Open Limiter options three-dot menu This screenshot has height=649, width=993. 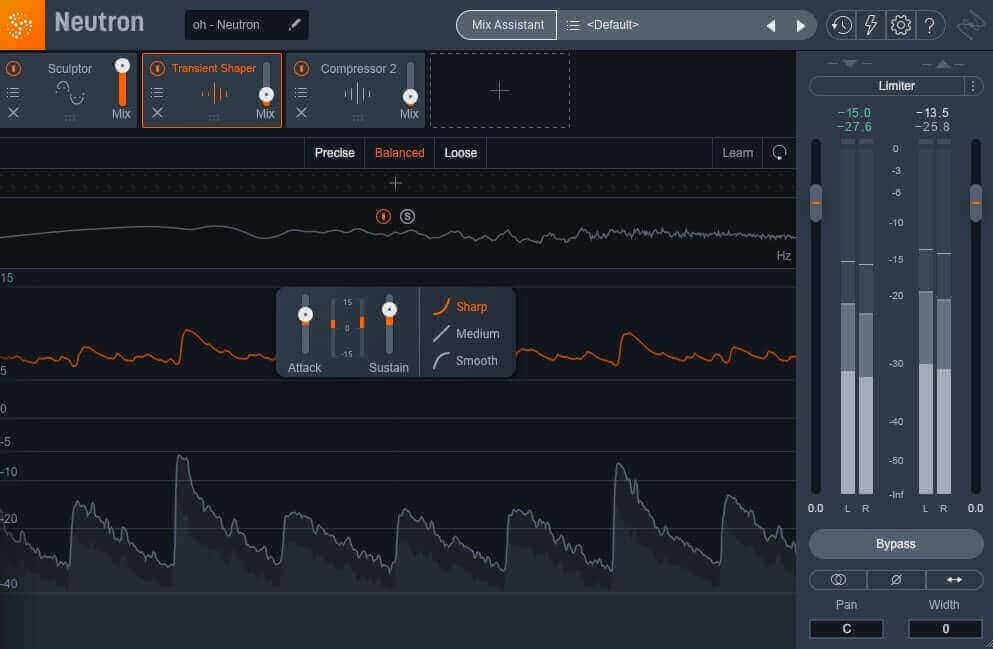(973, 85)
